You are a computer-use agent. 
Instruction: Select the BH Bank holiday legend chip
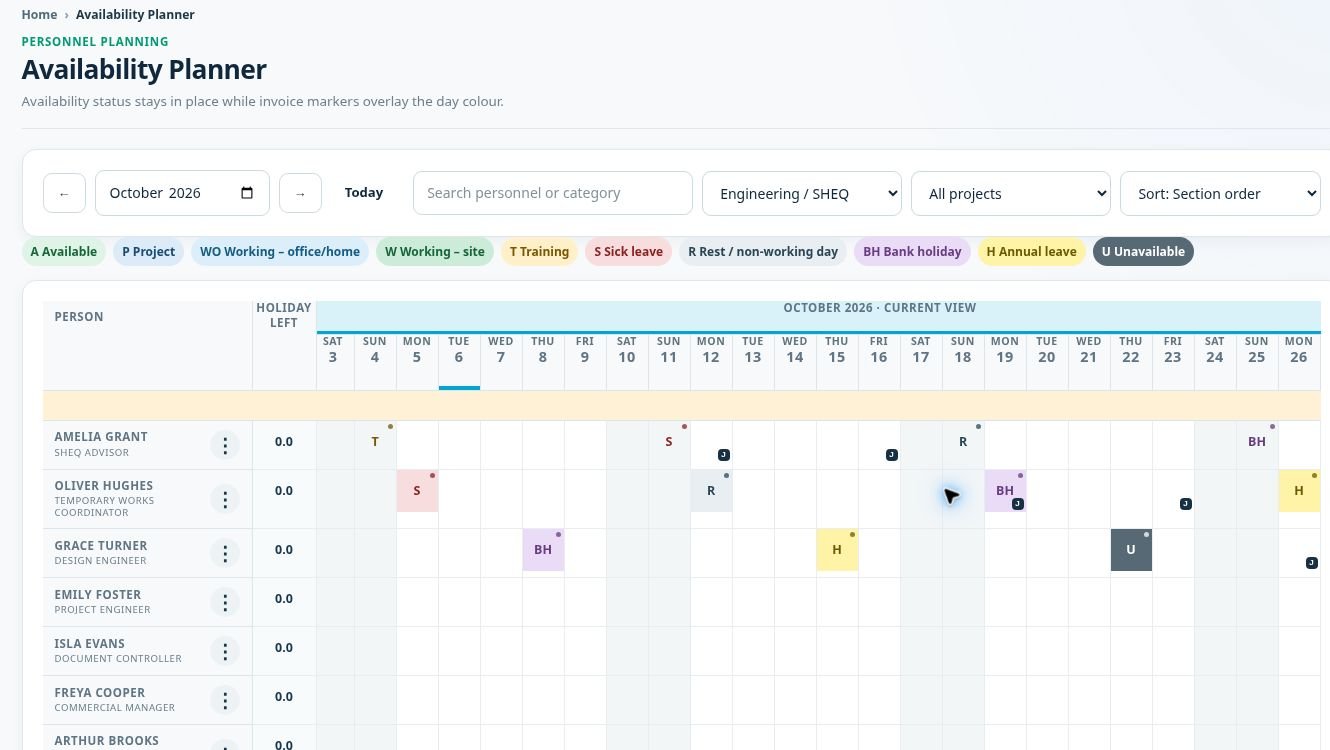(912, 252)
